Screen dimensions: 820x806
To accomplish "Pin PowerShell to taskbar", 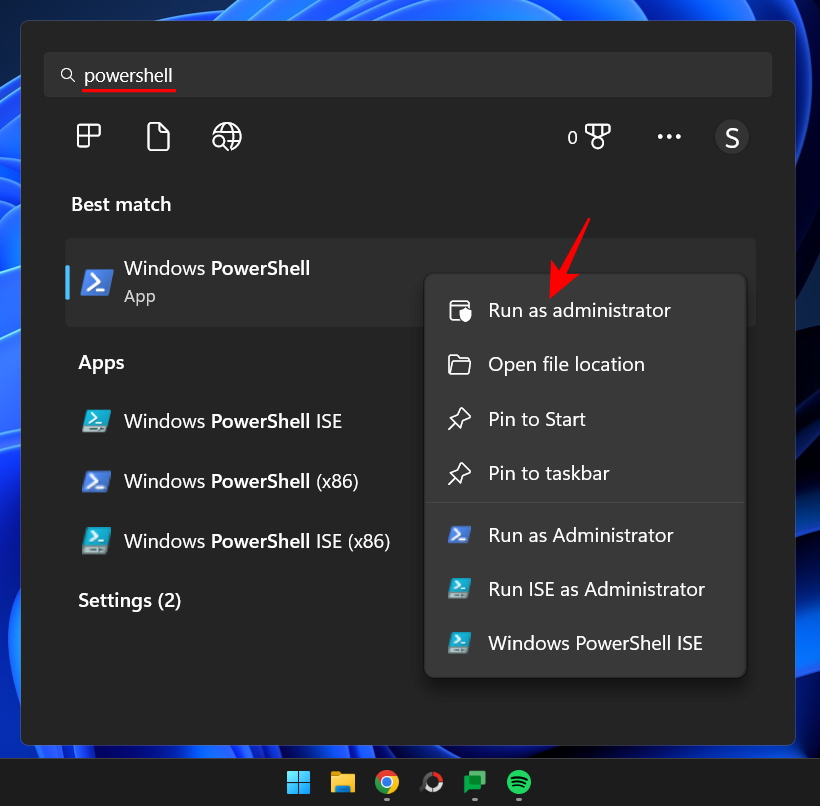I will pos(547,473).
